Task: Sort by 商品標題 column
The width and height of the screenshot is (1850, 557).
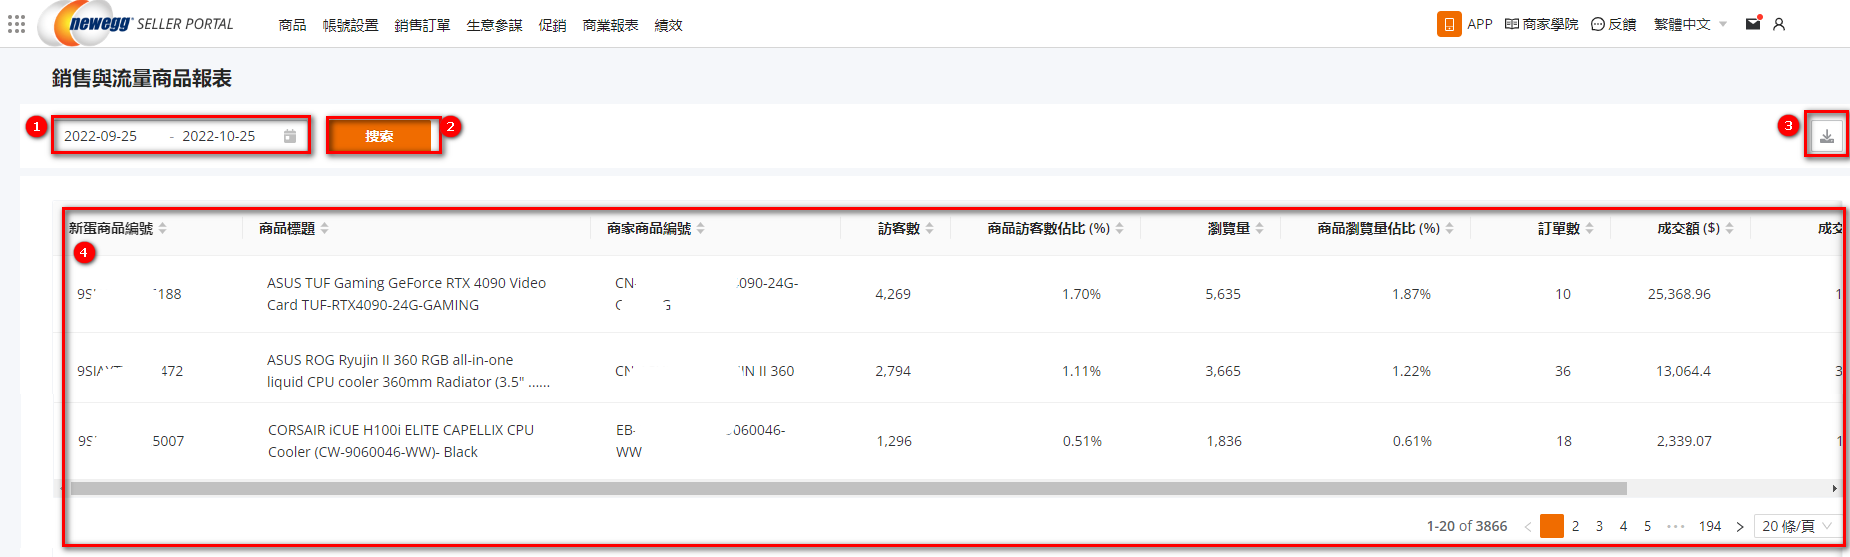Action: pos(293,229)
